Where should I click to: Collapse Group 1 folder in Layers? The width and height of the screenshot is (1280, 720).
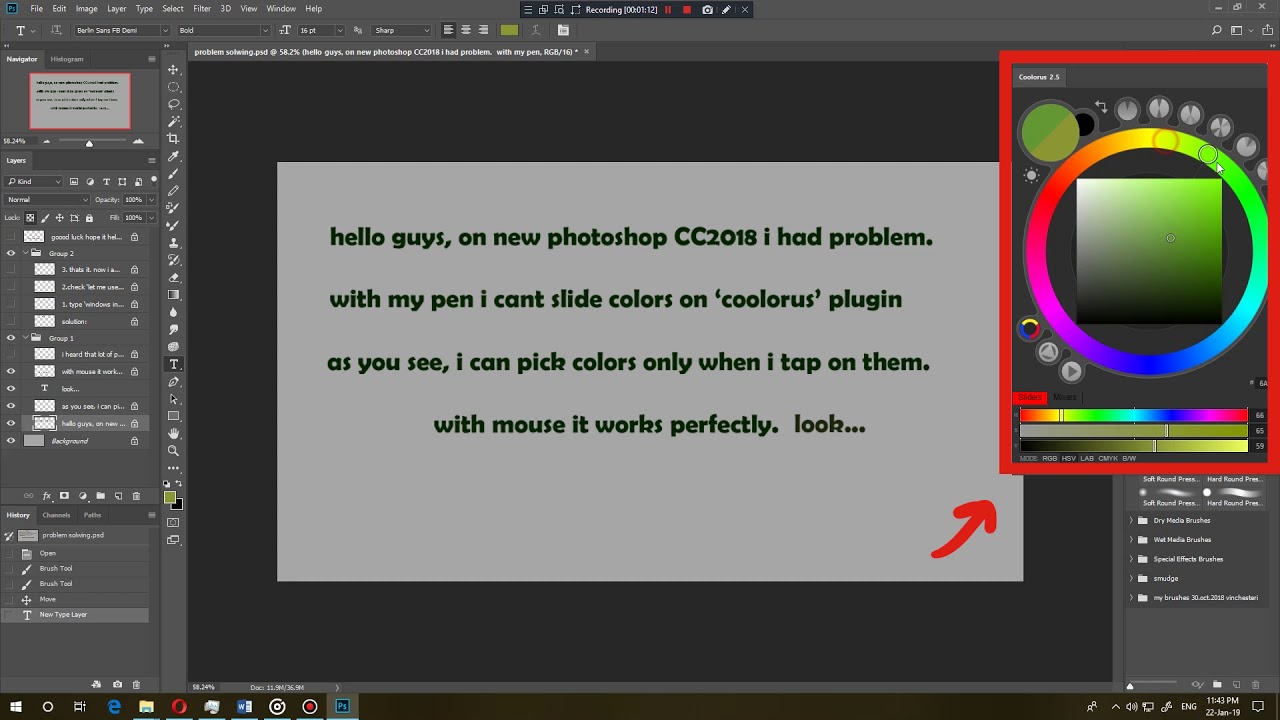26,338
